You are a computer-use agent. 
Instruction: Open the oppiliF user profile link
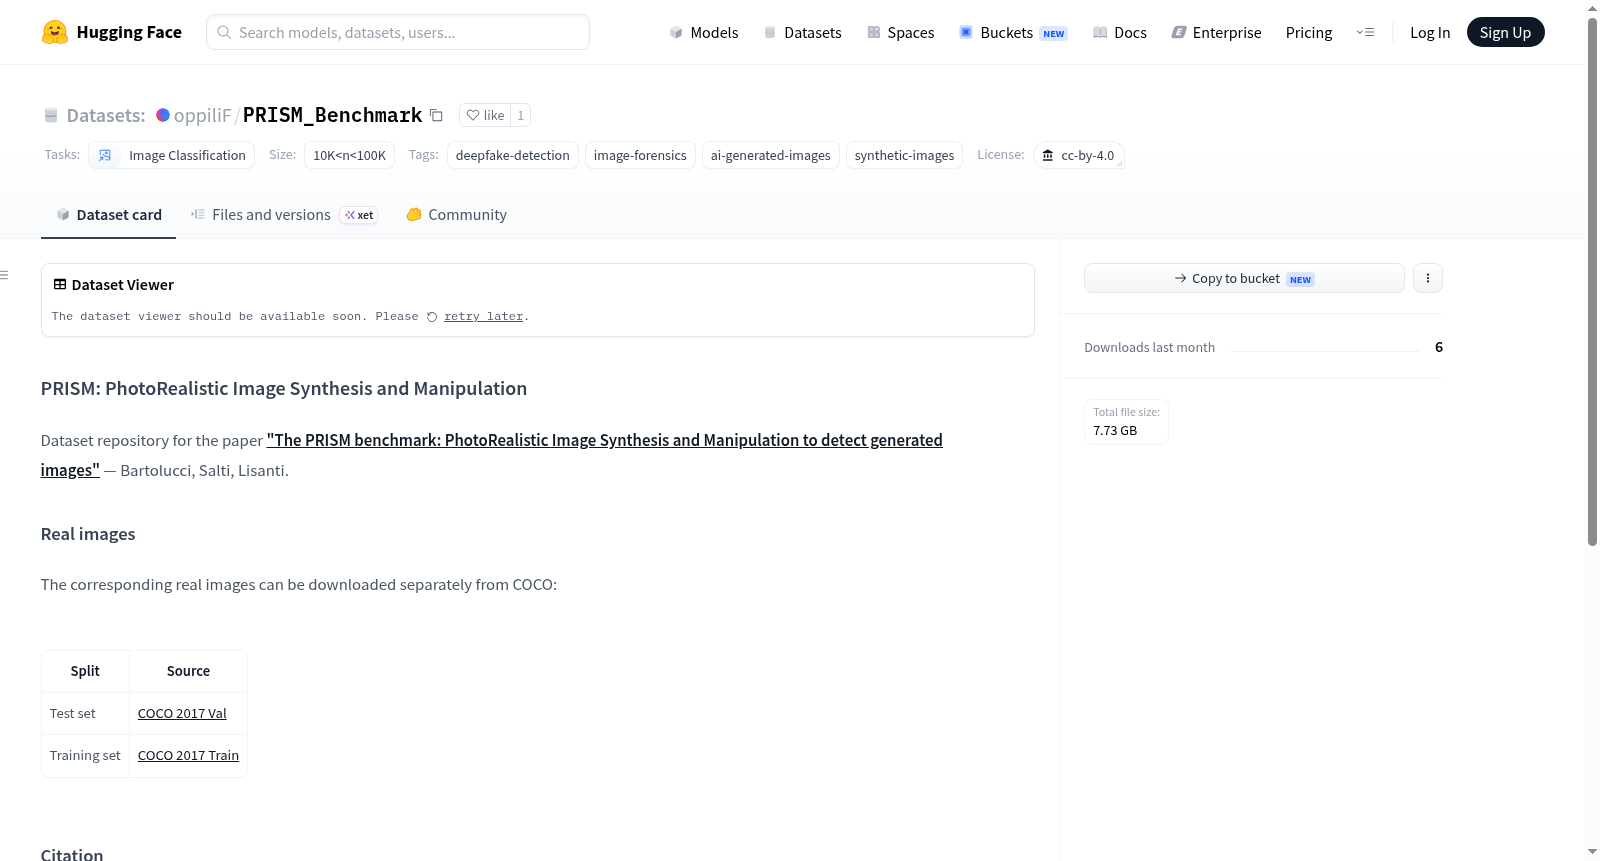[x=202, y=115]
